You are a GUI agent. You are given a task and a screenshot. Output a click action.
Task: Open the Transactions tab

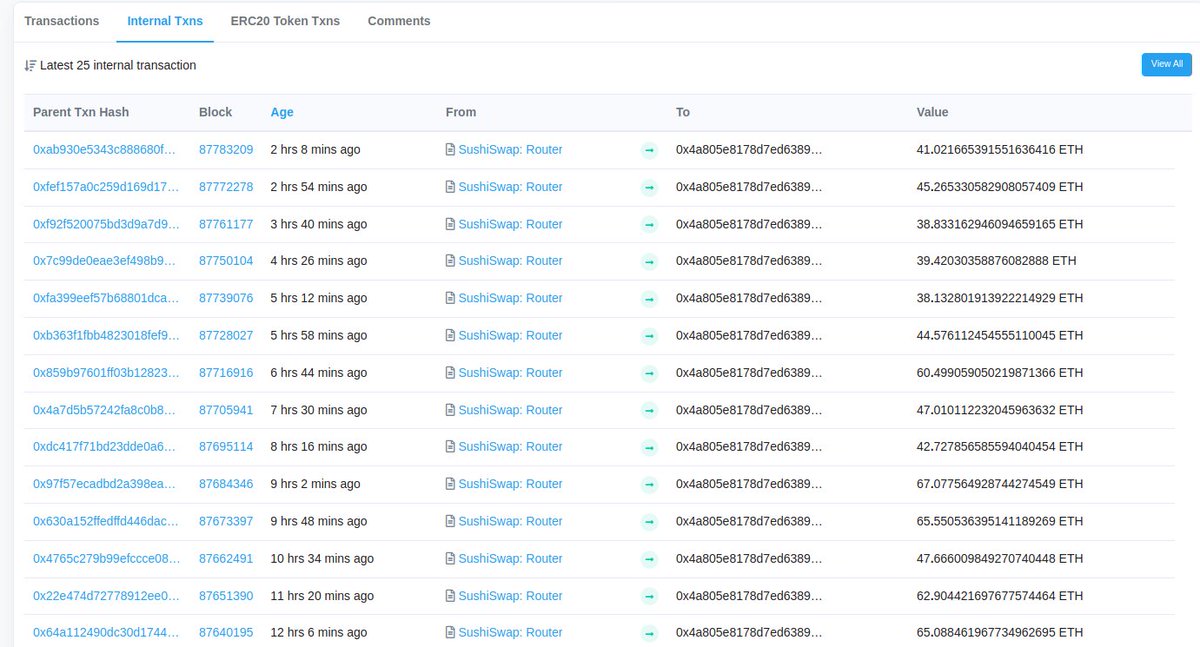coord(62,21)
